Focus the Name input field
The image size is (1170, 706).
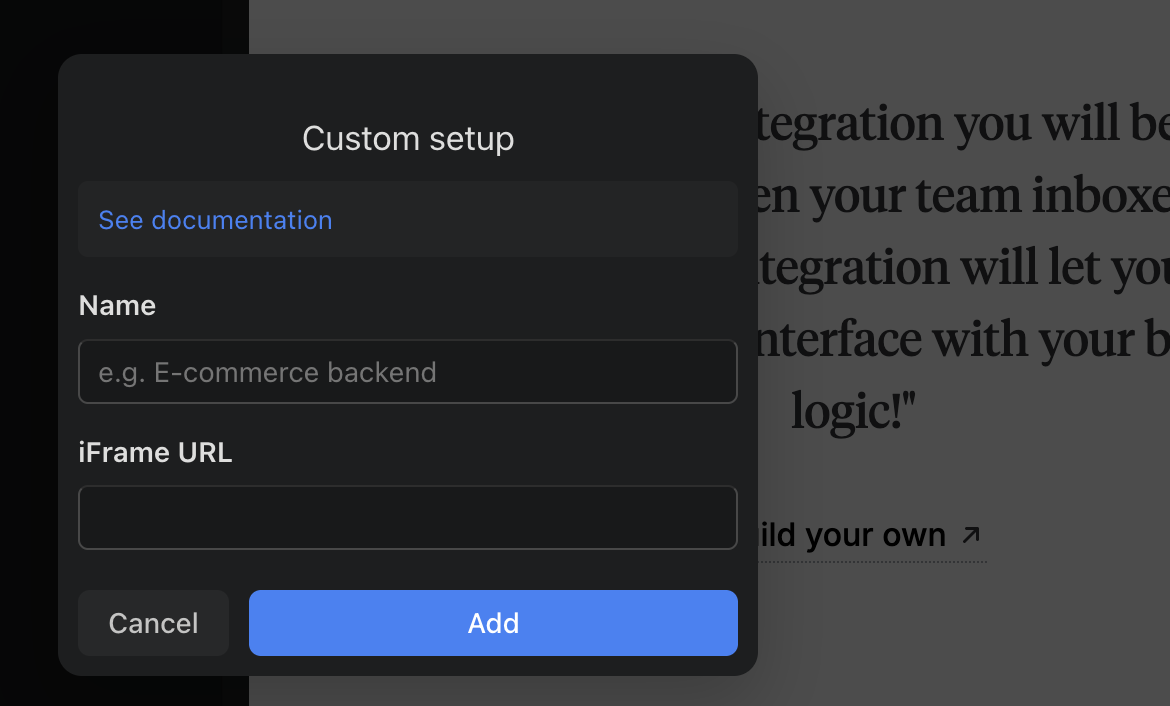(x=408, y=372)
